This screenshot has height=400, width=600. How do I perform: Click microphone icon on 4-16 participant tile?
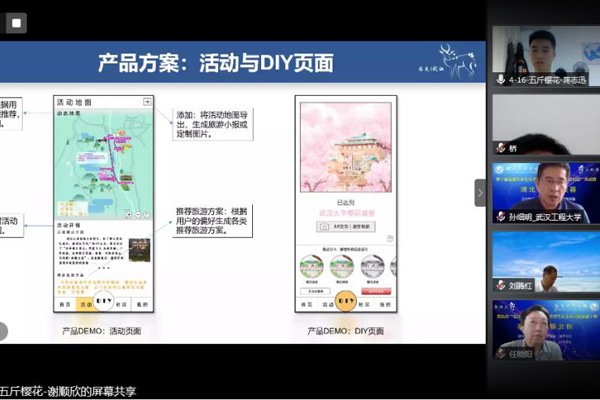tap(500, 78)
